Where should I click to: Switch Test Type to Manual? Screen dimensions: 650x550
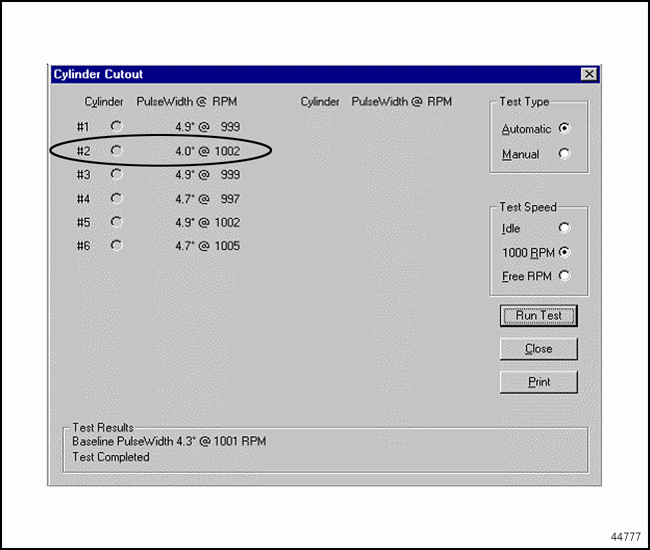(x=565, y=154)
